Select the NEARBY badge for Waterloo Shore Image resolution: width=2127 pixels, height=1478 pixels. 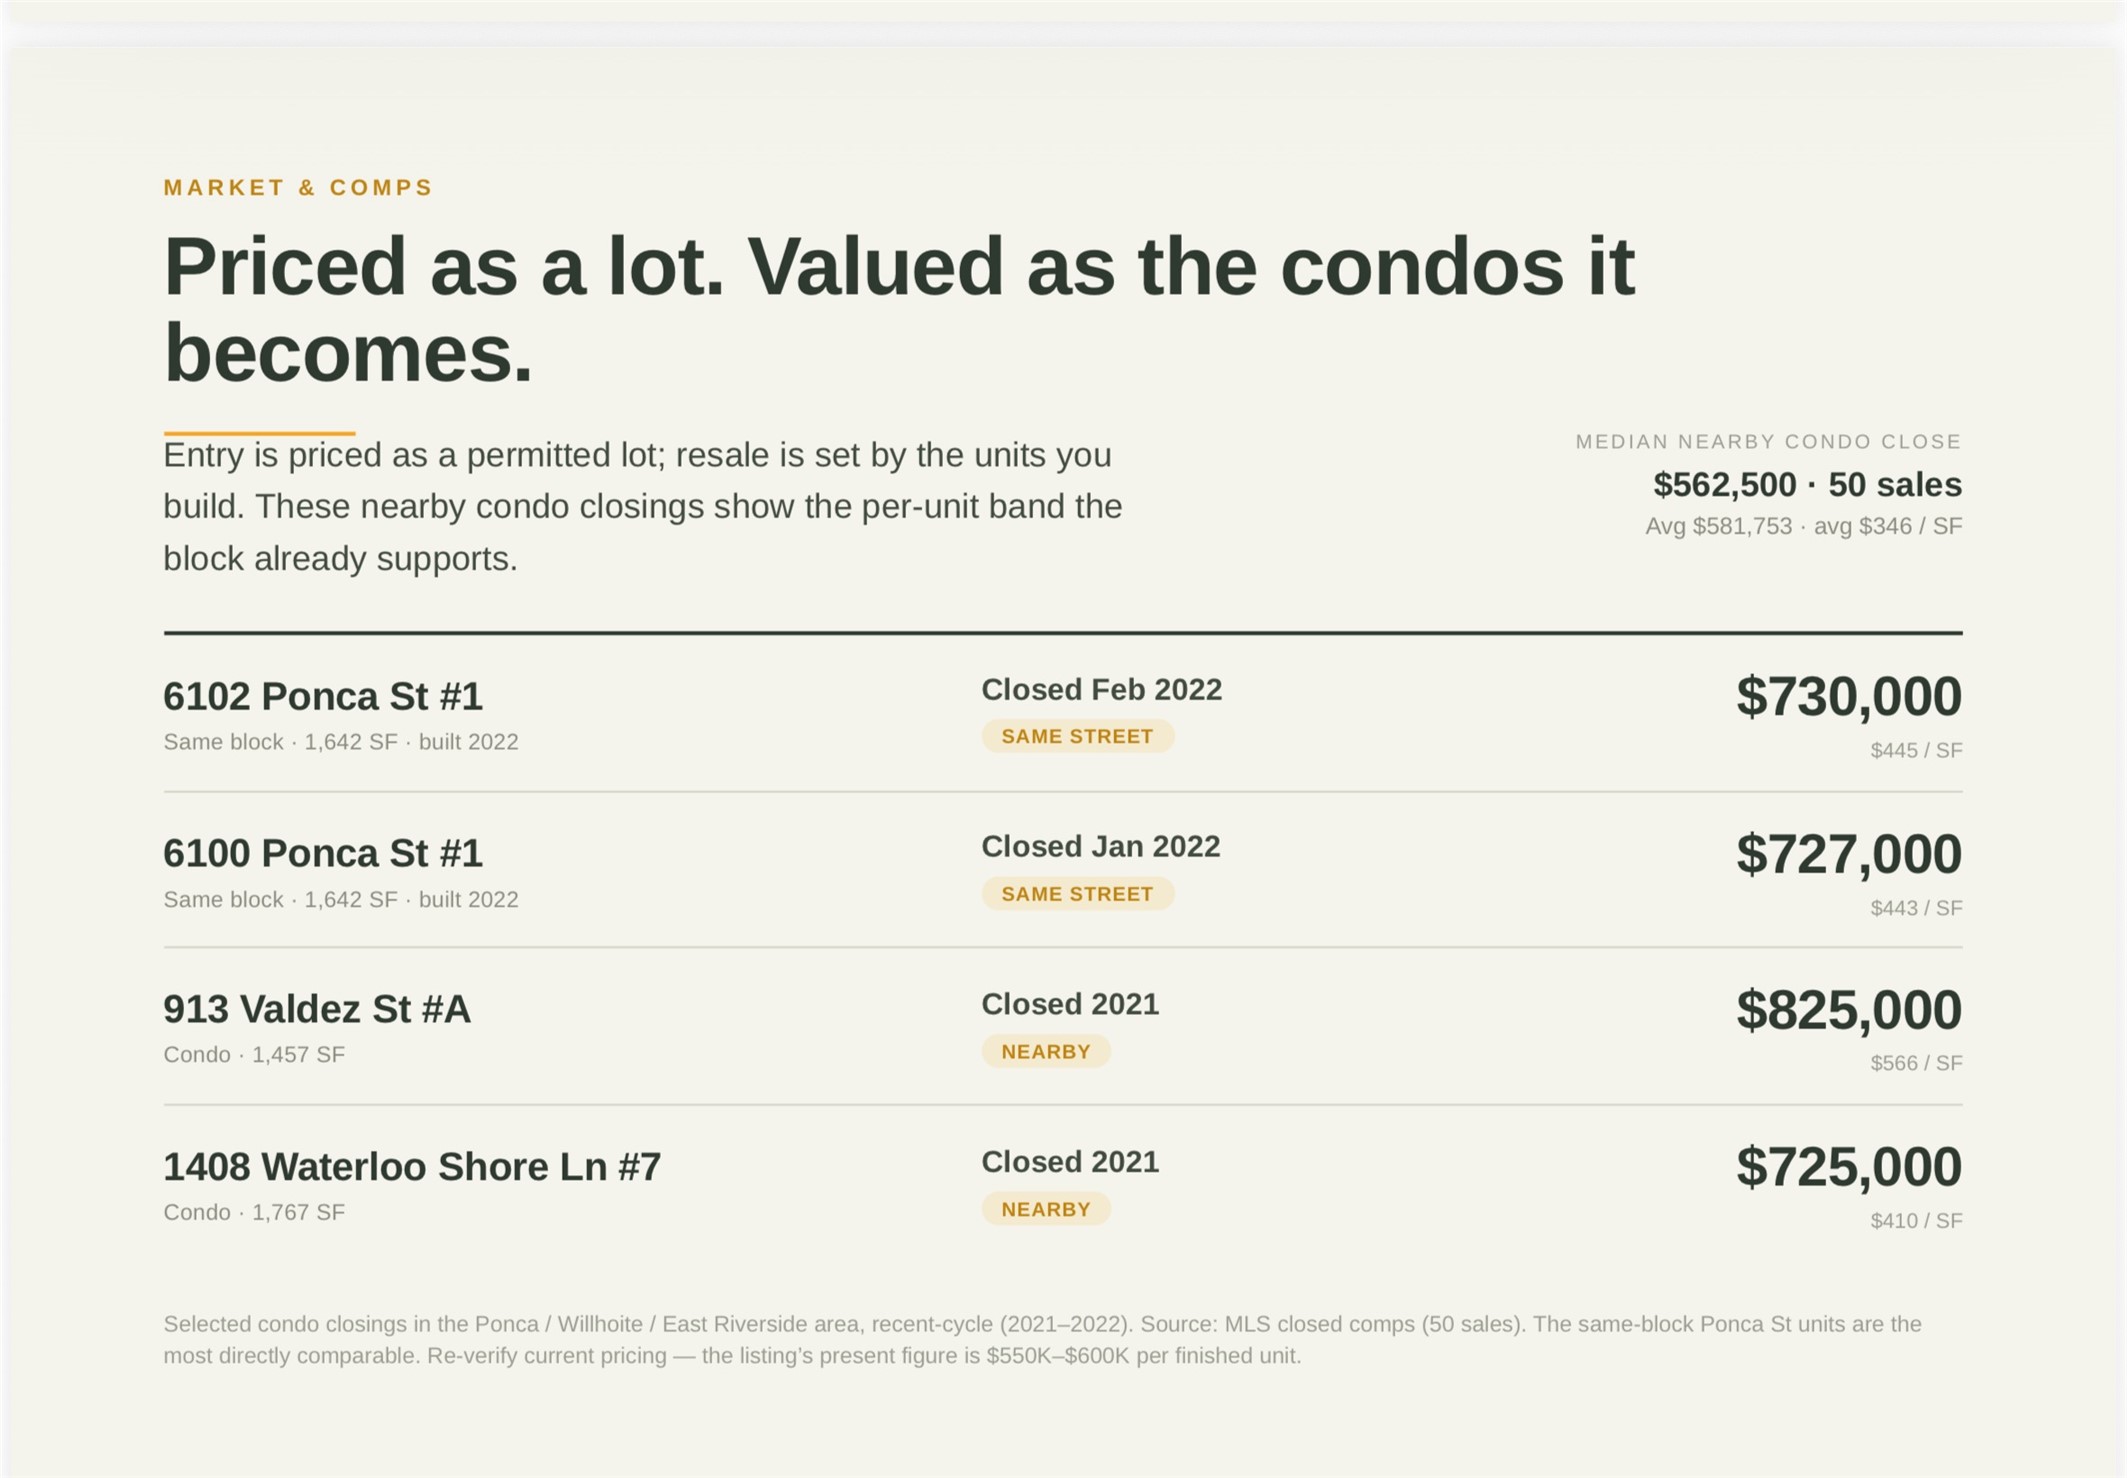(1045, 1209)
